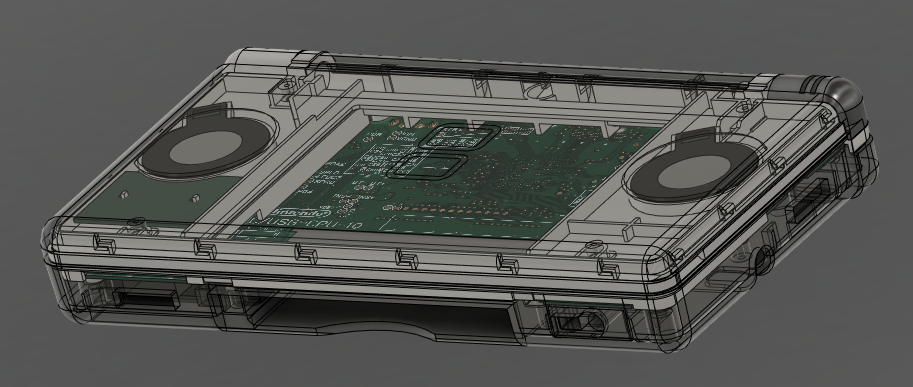
Task: Select the rectangular connector on right side
Action: [x=807, y=201]
